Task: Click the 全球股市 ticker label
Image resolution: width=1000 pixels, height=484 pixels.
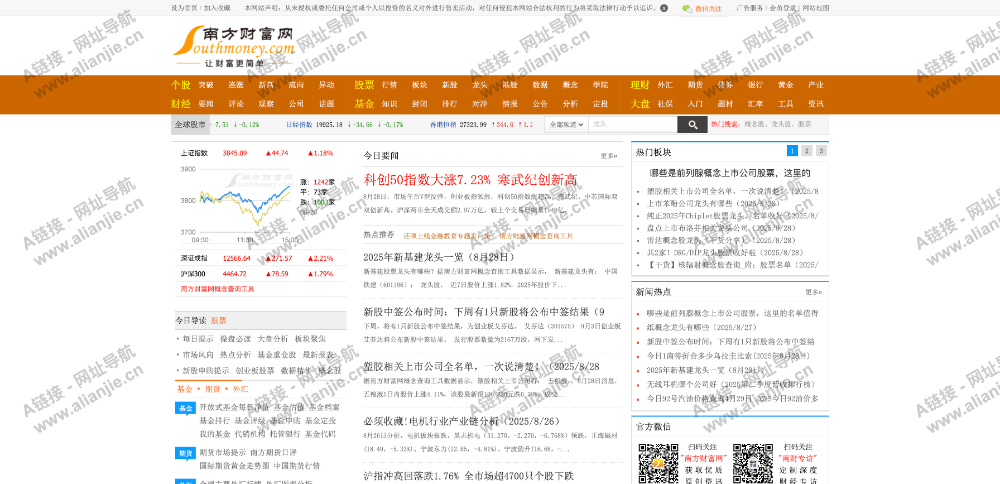Action: click(190, 125)
